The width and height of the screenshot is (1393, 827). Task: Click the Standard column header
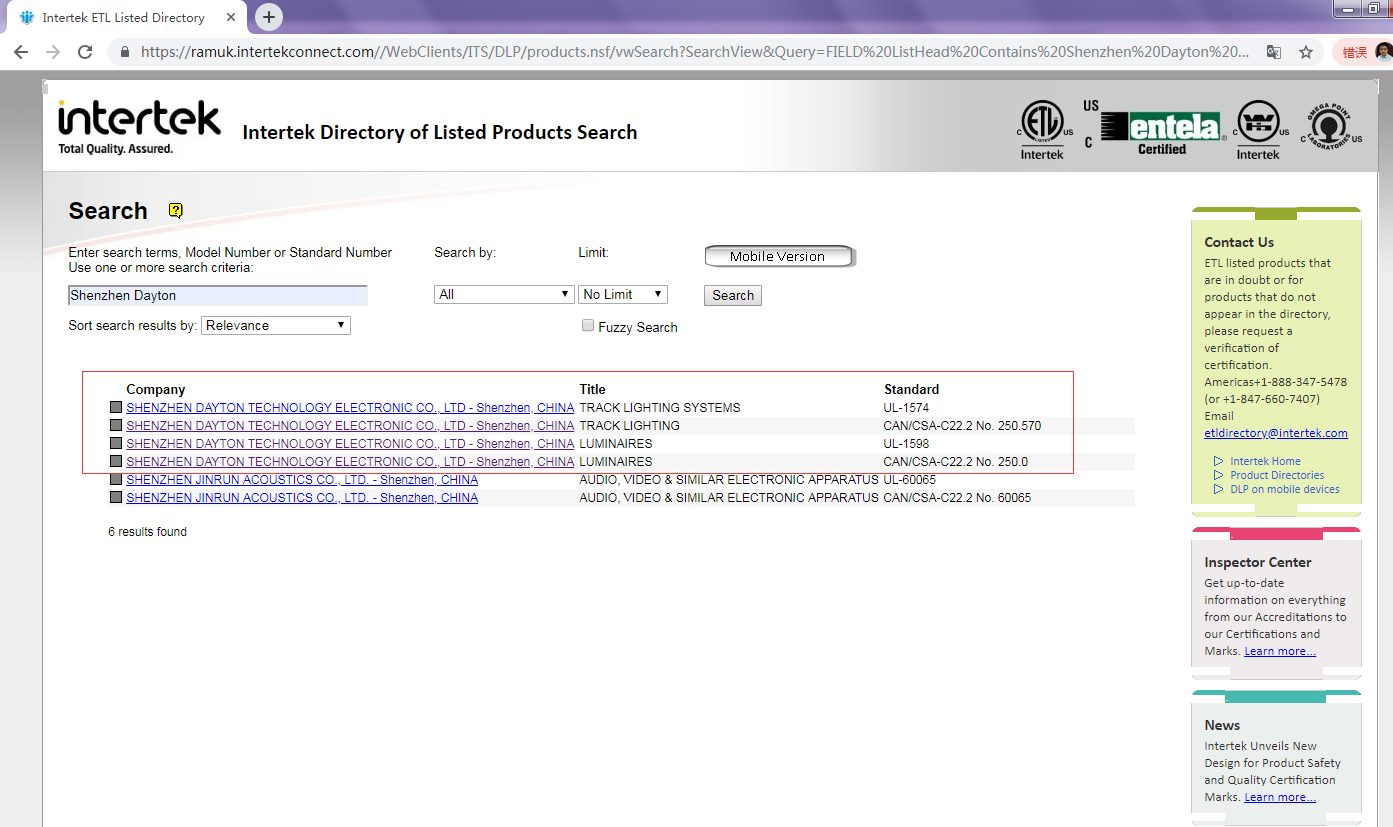coord(911,389)
